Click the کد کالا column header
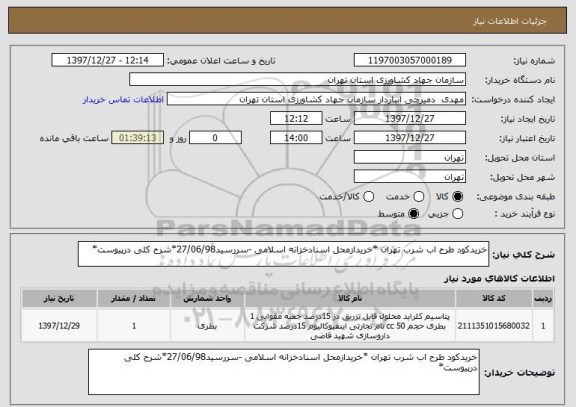The image size is (576, 407). coord(494,298)
